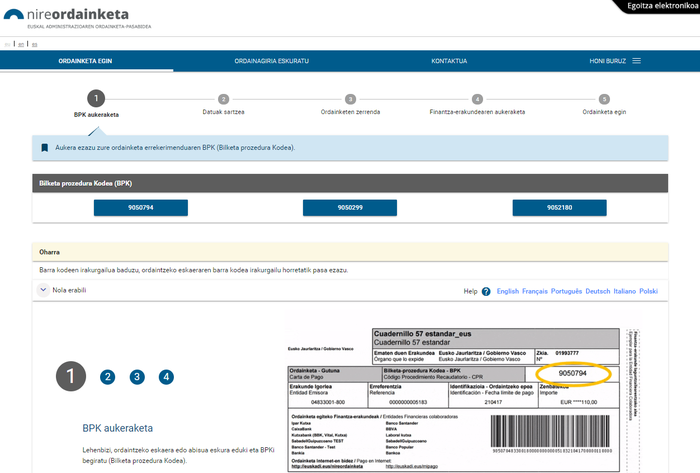Open the Kontaktua menu item
The width and height of the screenshot is (700, 473).
click(x=449, y=61)
